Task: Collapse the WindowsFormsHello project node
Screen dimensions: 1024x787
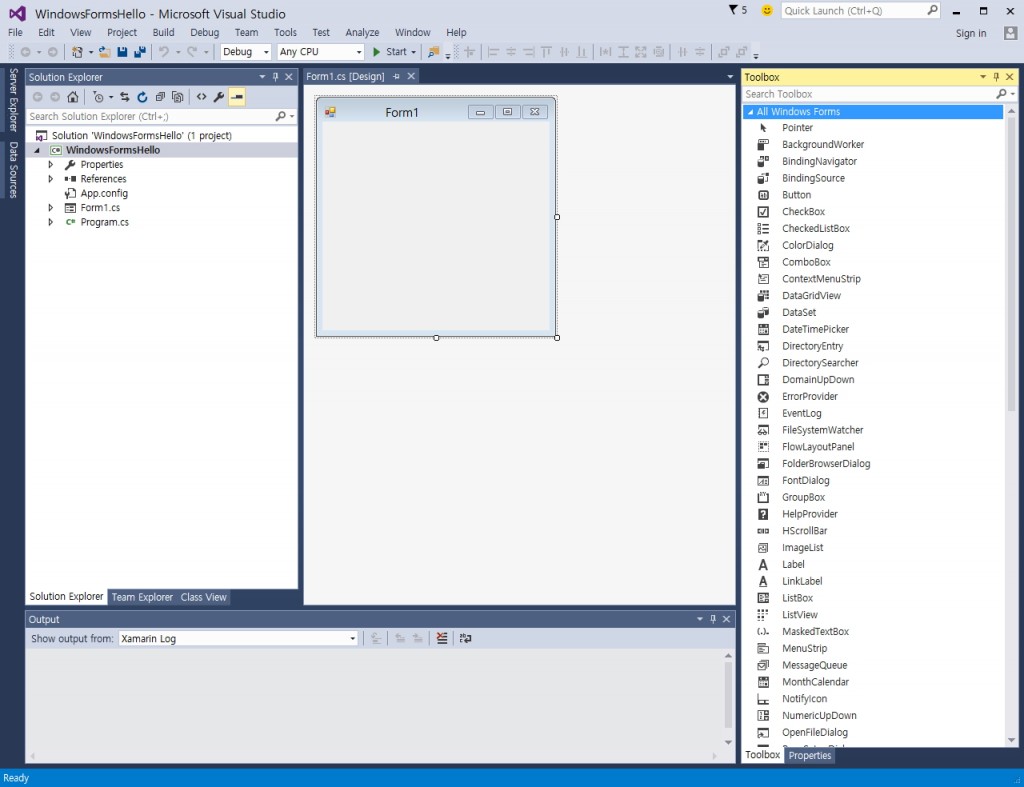Action: pos(37,150)
